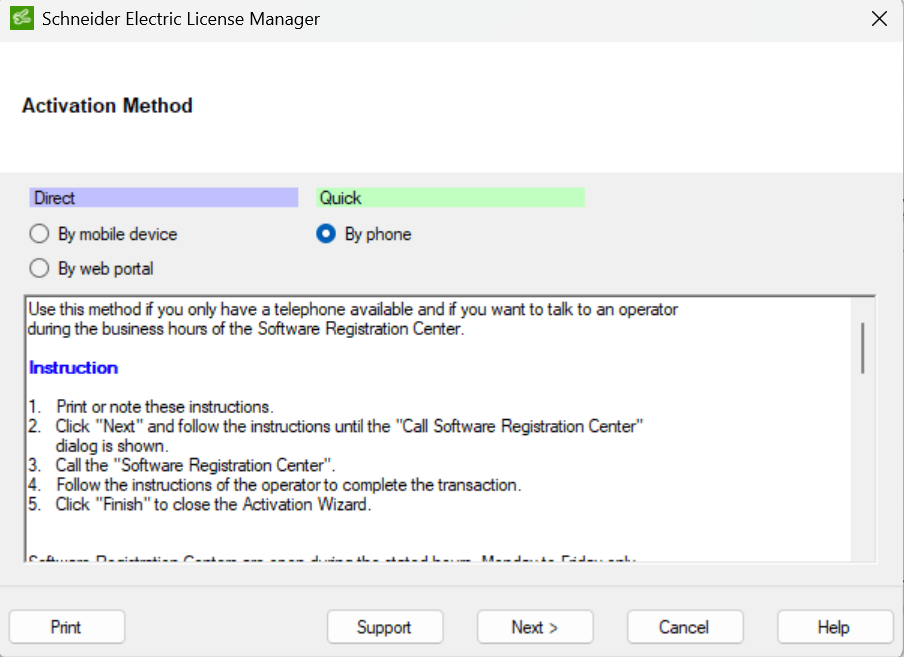The height and width of the screenshot is (657, 904).
Task: Click the instructions scrollbar thumb
Action: tap(862, 348)
